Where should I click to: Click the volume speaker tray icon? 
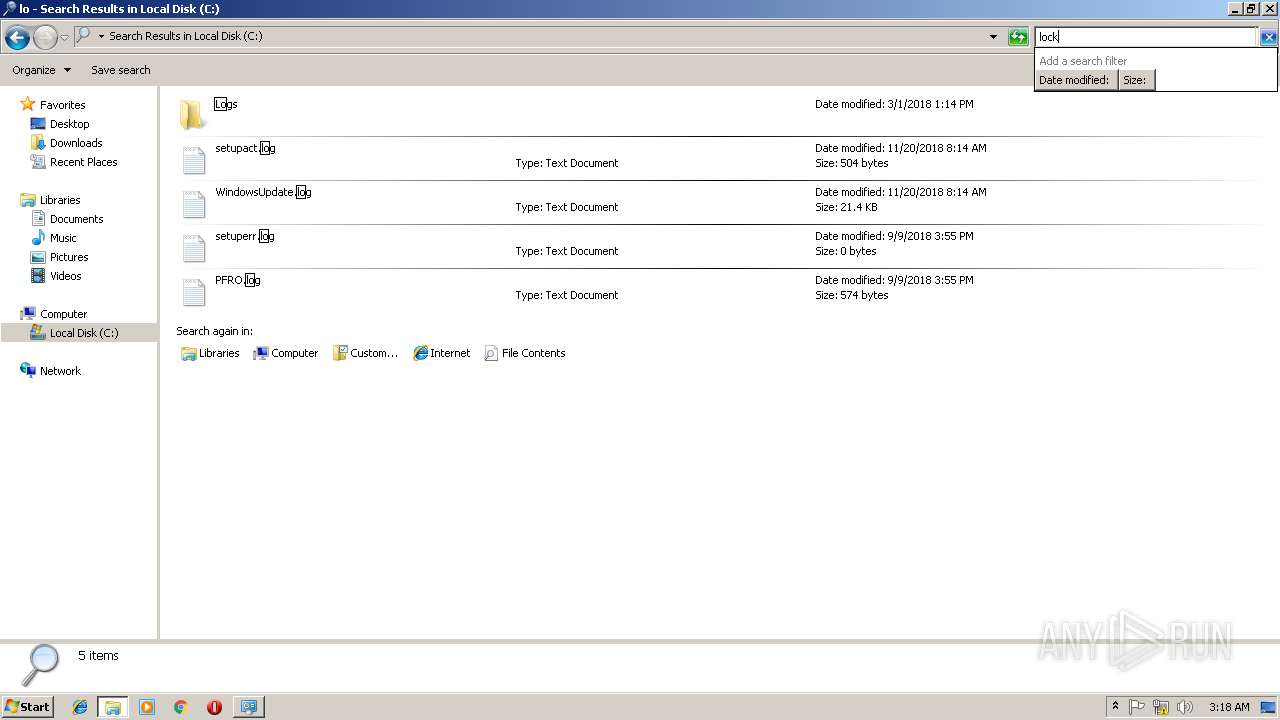[x=1185, y=707]
